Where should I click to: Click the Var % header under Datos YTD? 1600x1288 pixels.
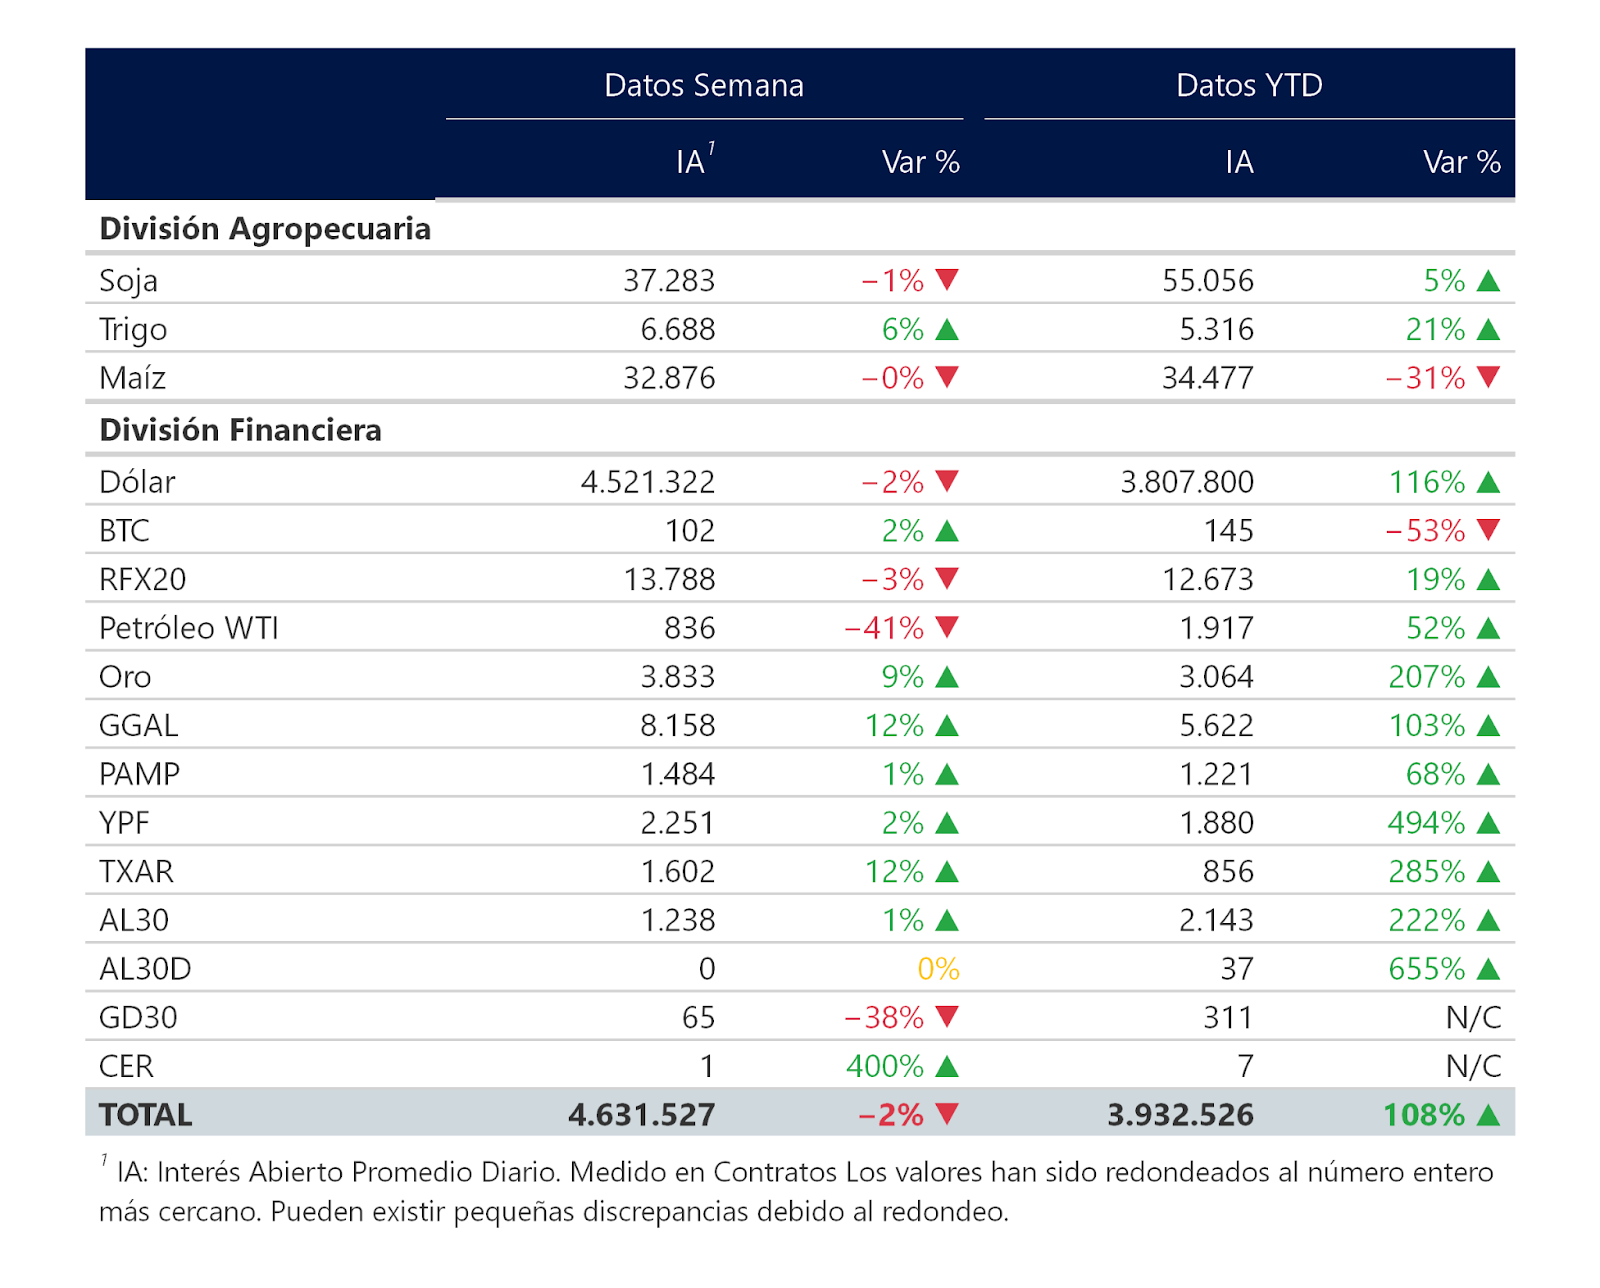1462,162
